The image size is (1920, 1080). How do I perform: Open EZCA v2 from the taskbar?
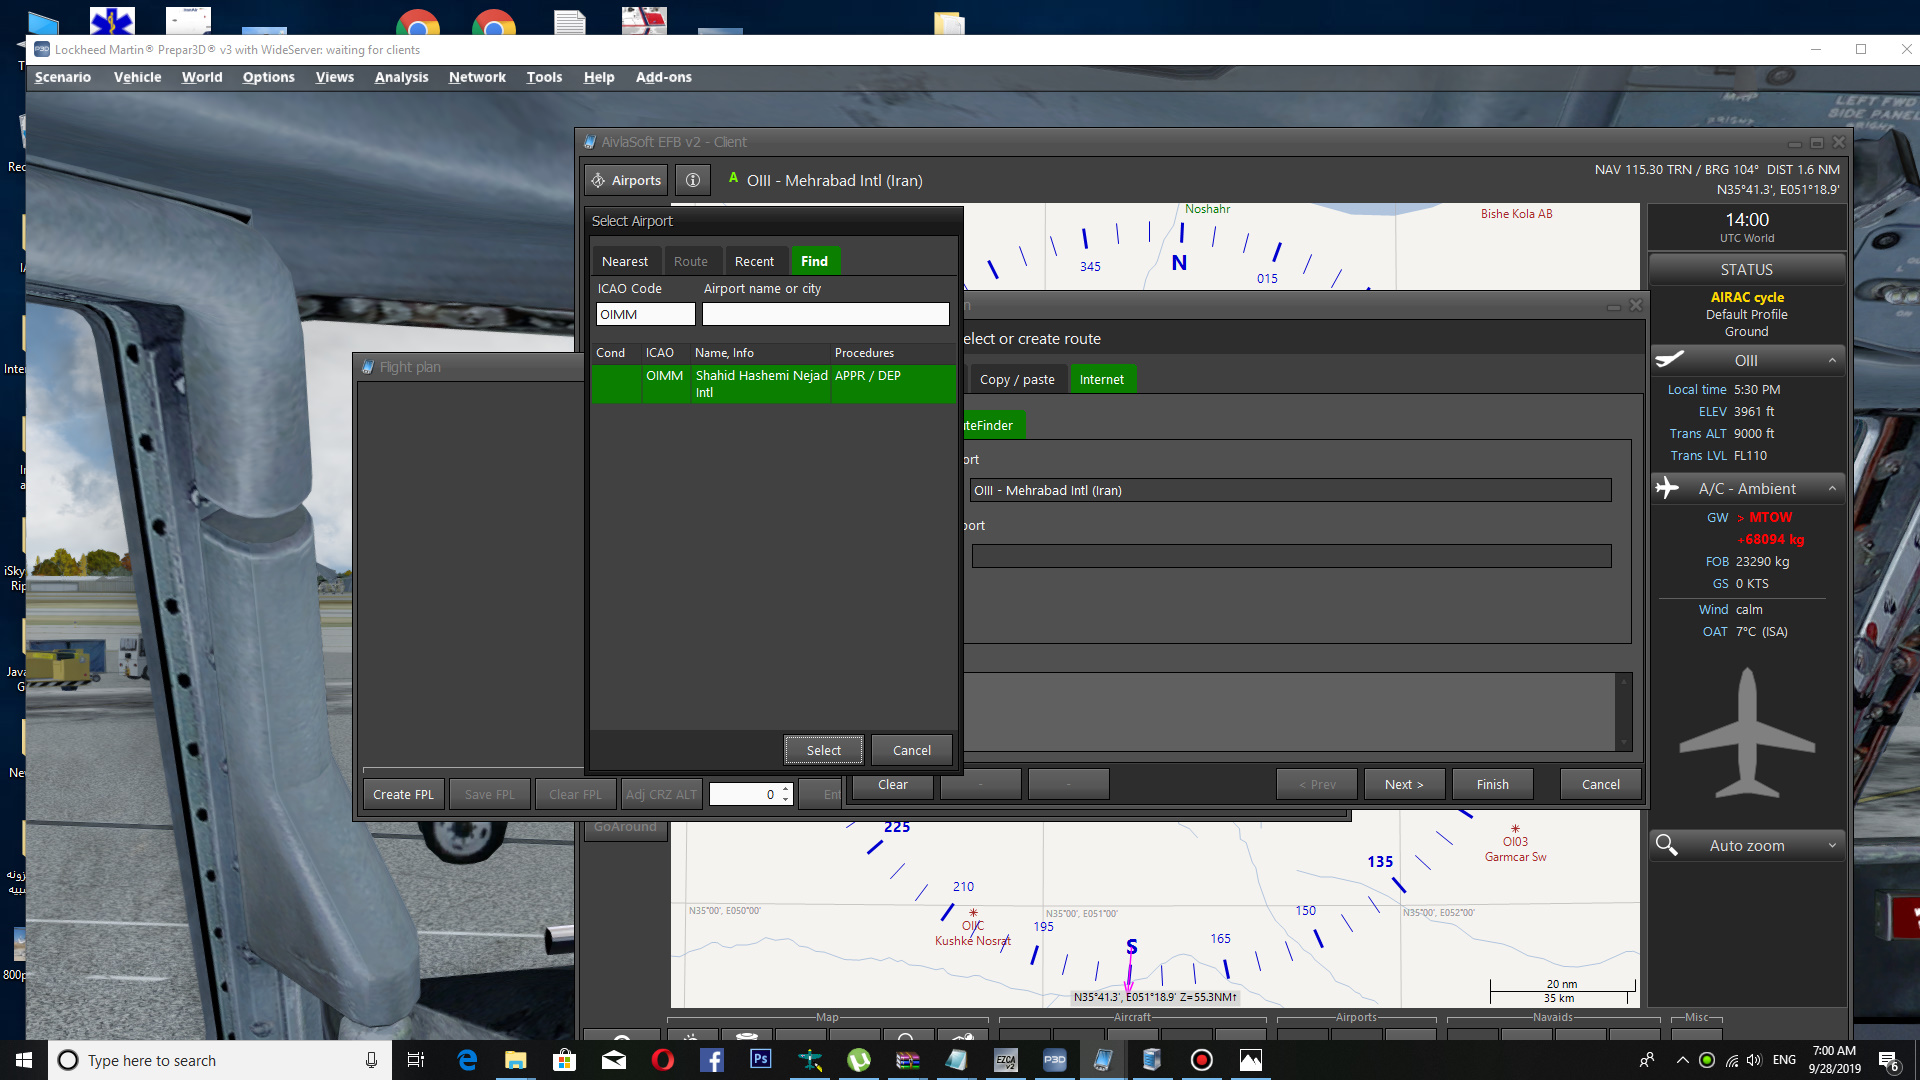(x=1006, y=1060)
